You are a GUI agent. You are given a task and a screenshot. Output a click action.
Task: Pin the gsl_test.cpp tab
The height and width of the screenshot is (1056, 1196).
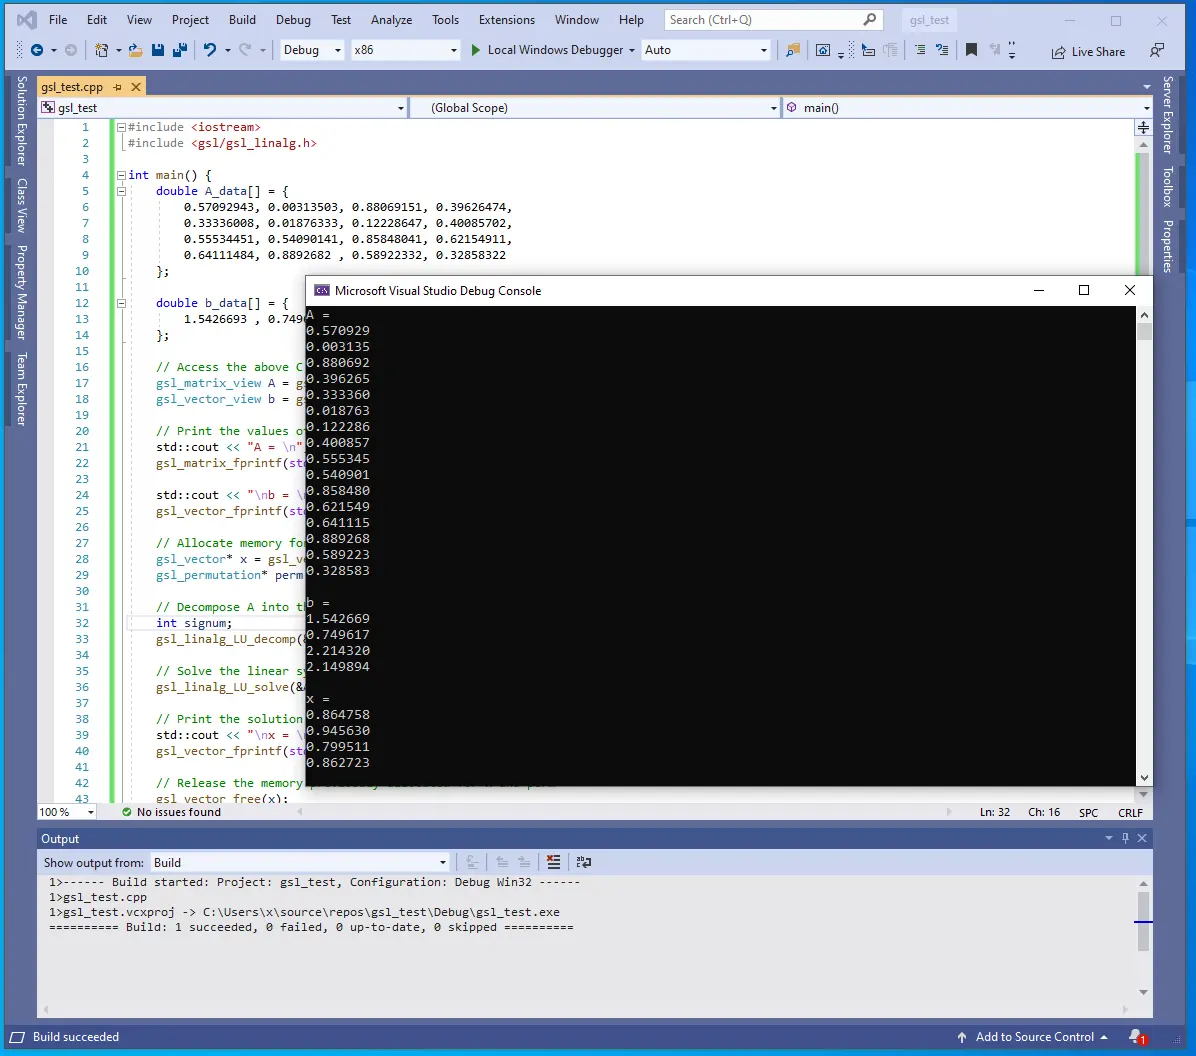point(117,87)
